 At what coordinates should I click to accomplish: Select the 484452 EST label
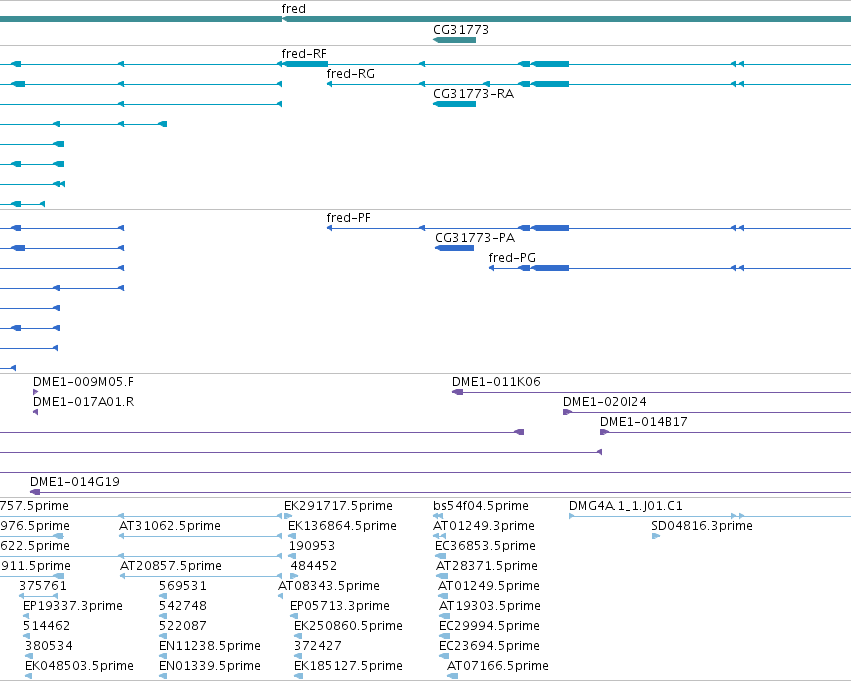[314, 565]
